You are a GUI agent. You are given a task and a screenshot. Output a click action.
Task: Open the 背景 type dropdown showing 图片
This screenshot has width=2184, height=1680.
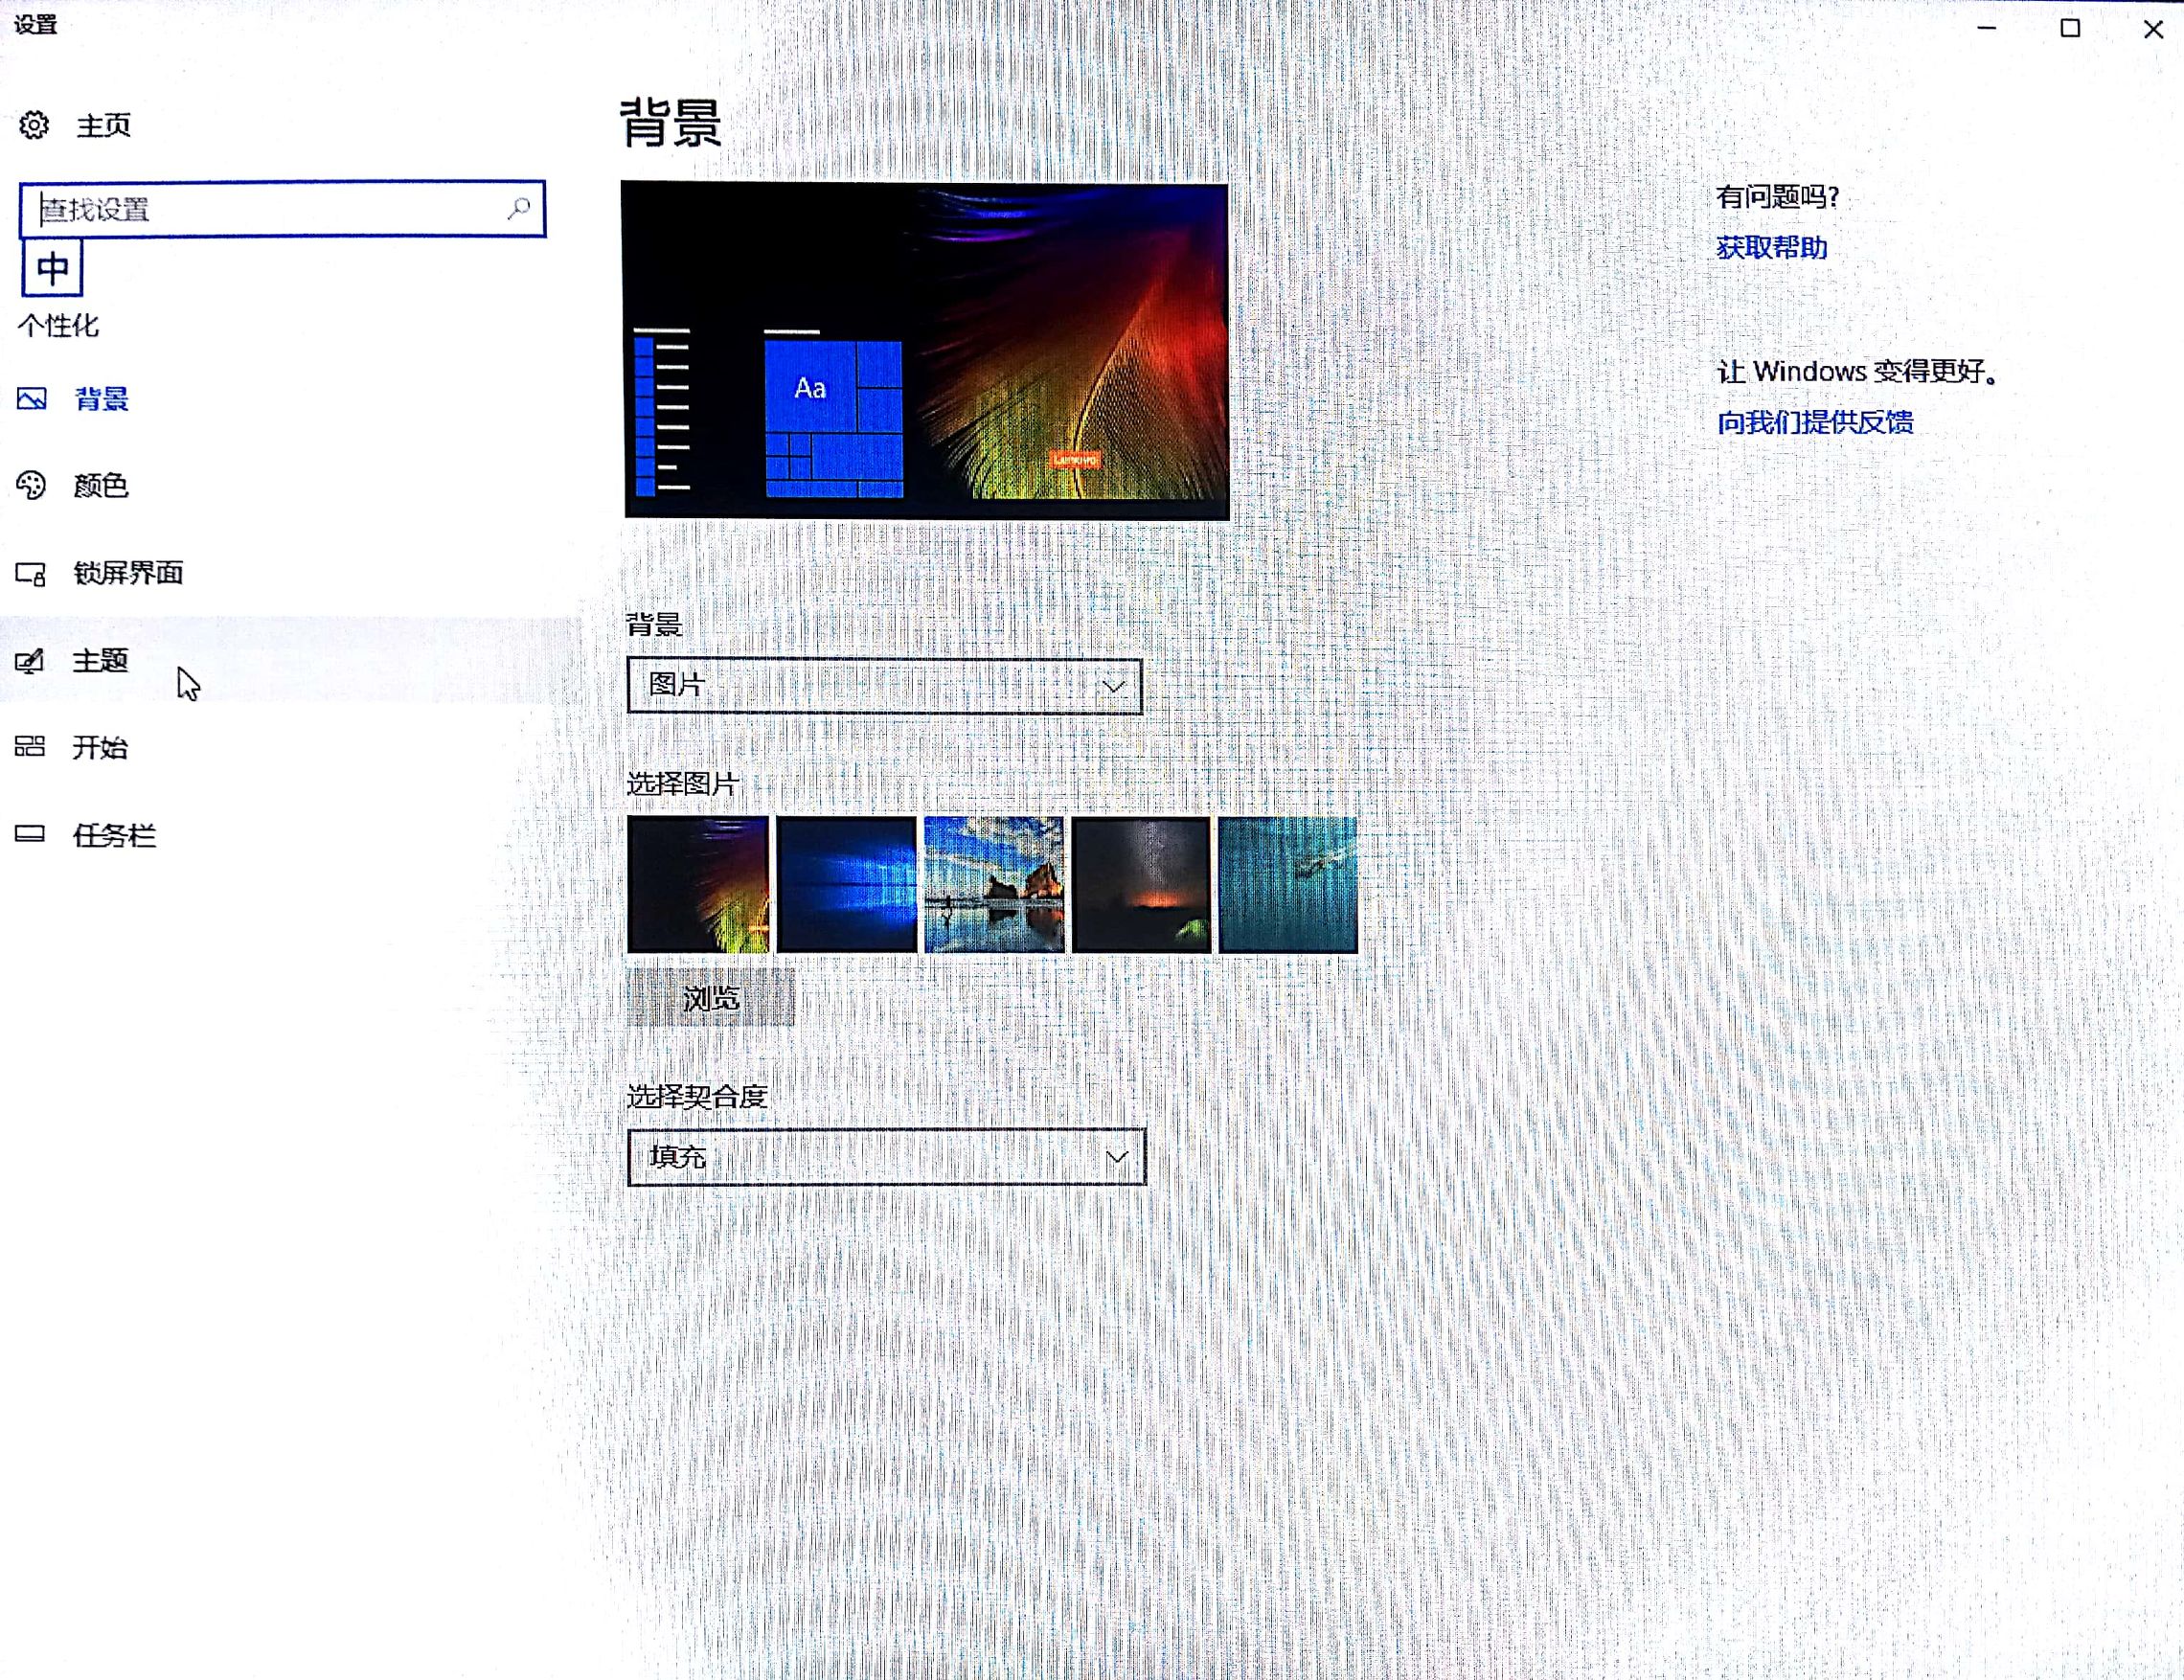point(883,686)
